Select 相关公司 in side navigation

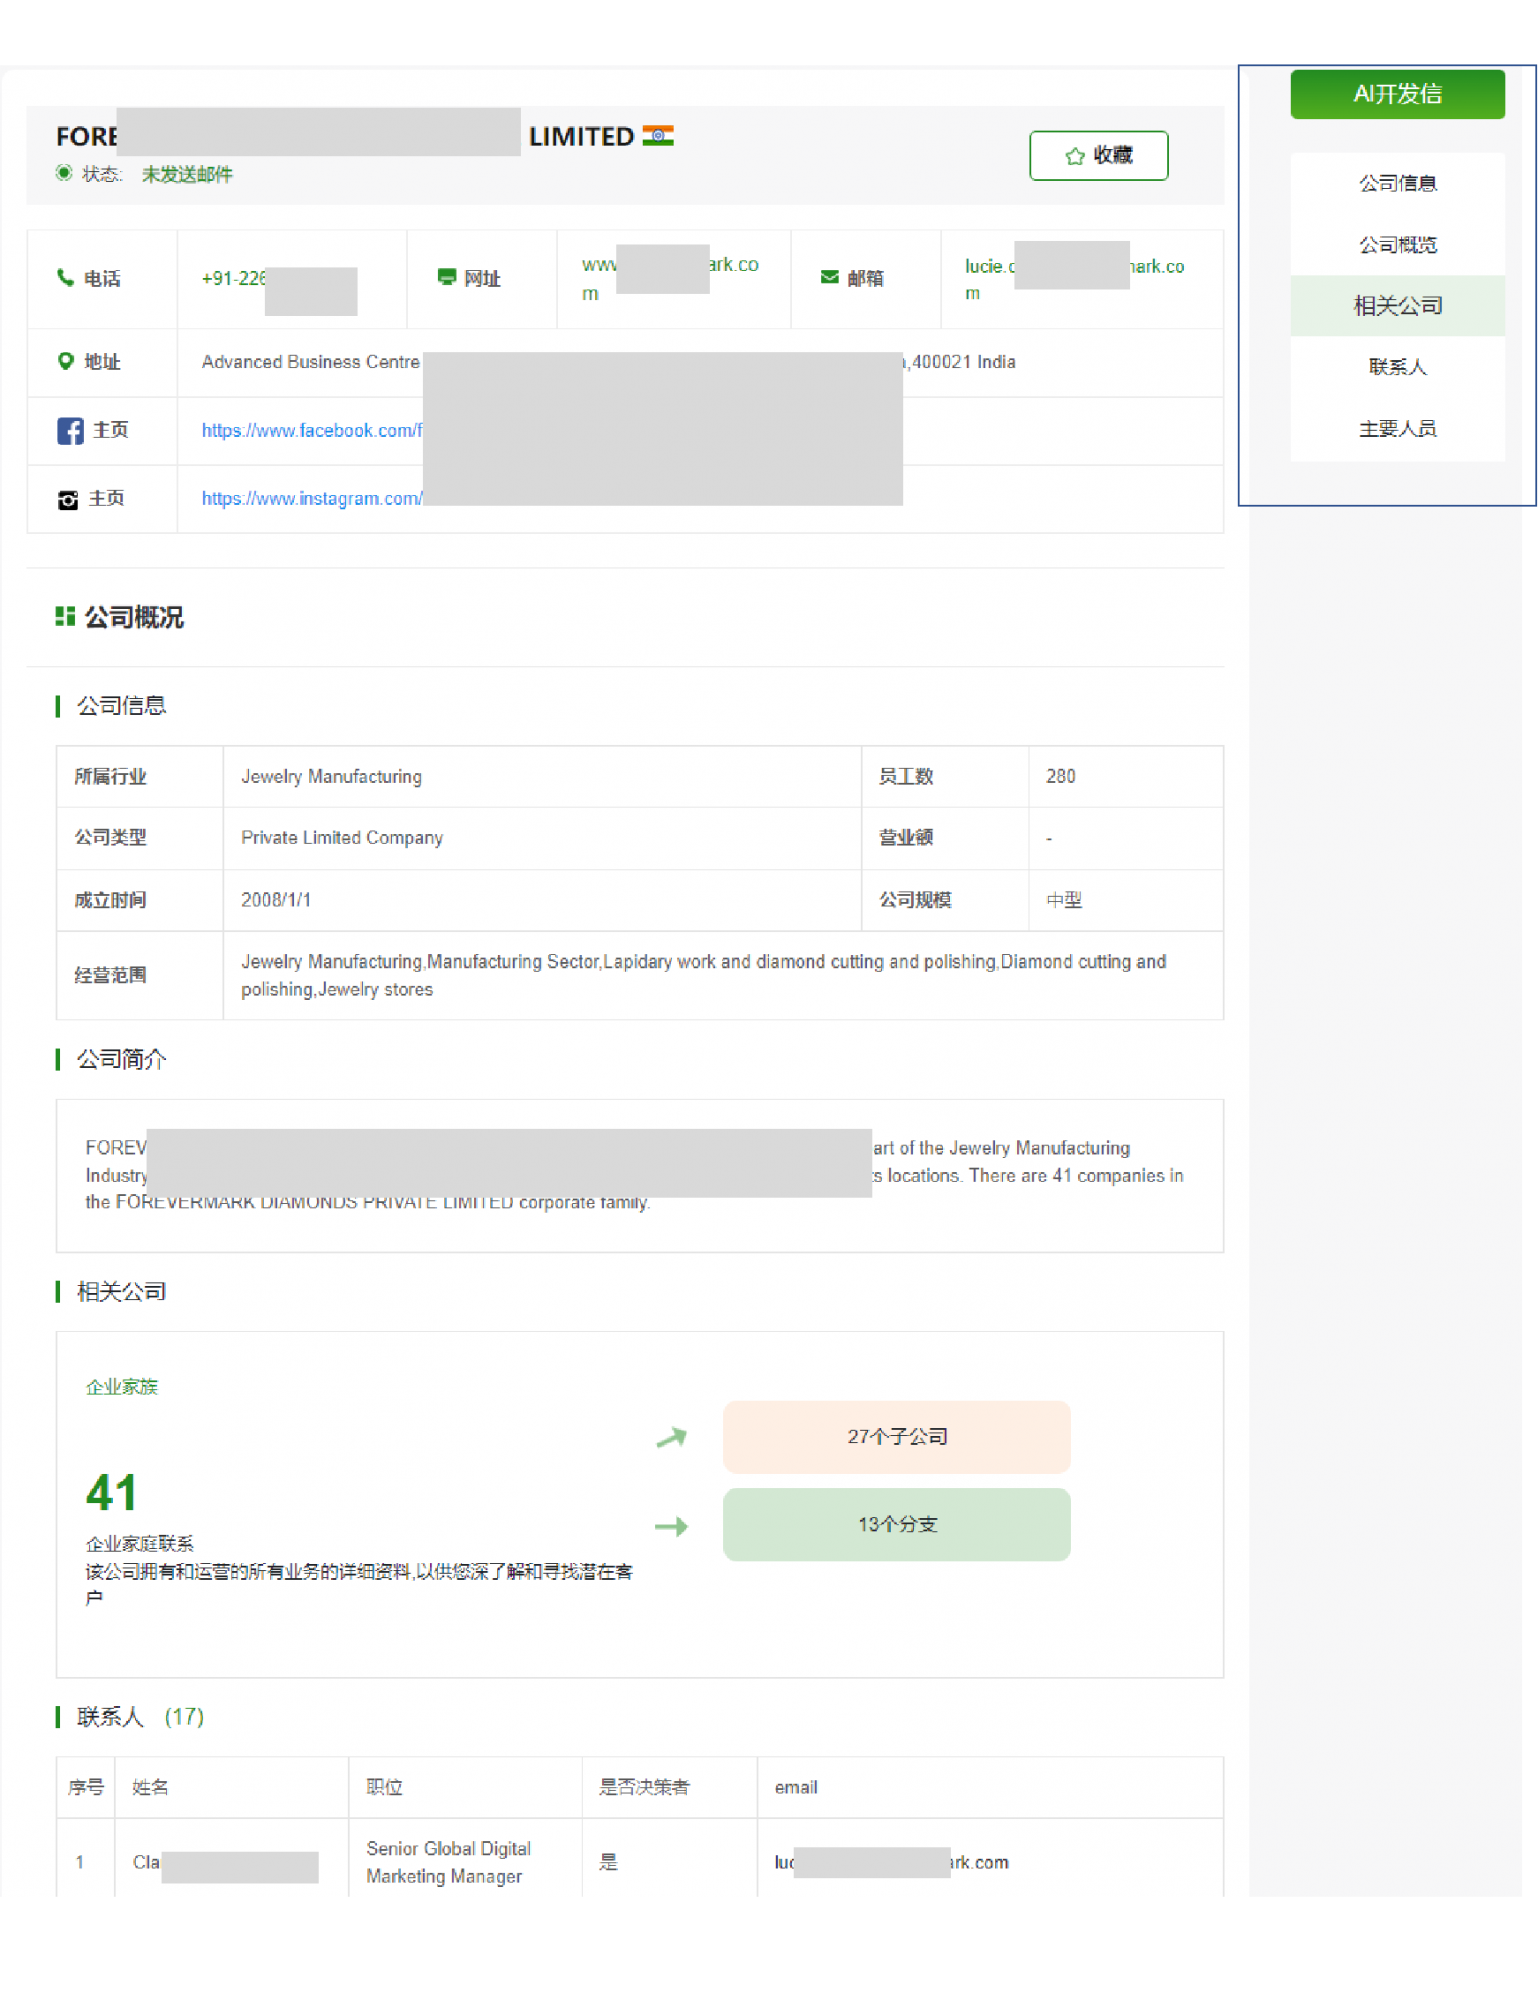coord(1396,305)
